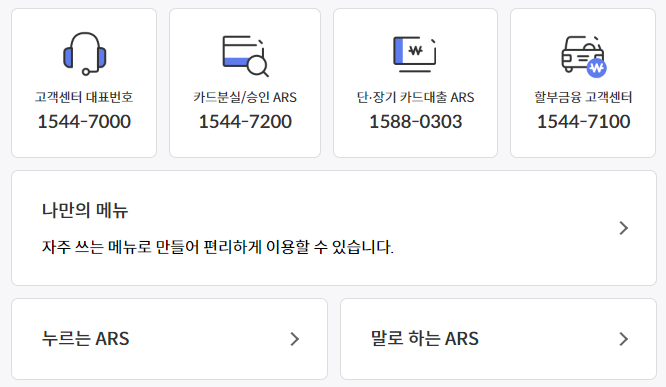Click the 자주 쓰는 메뉴로 만들어 description text
Image resolution: width=666 pixels, height=387 pixels.
tap(218, 247)
